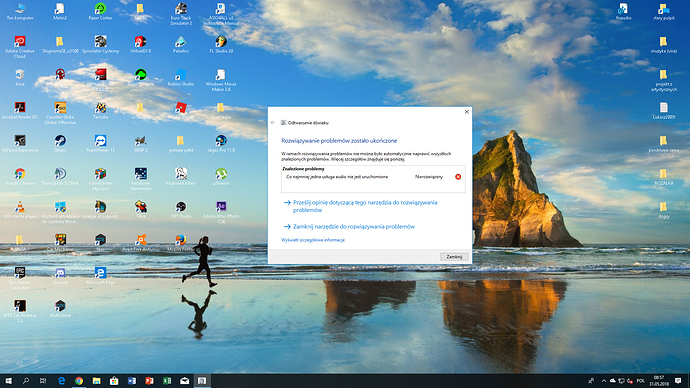
Task: Click the send feedback about troubleshooter link
Action: coord(365,206)
